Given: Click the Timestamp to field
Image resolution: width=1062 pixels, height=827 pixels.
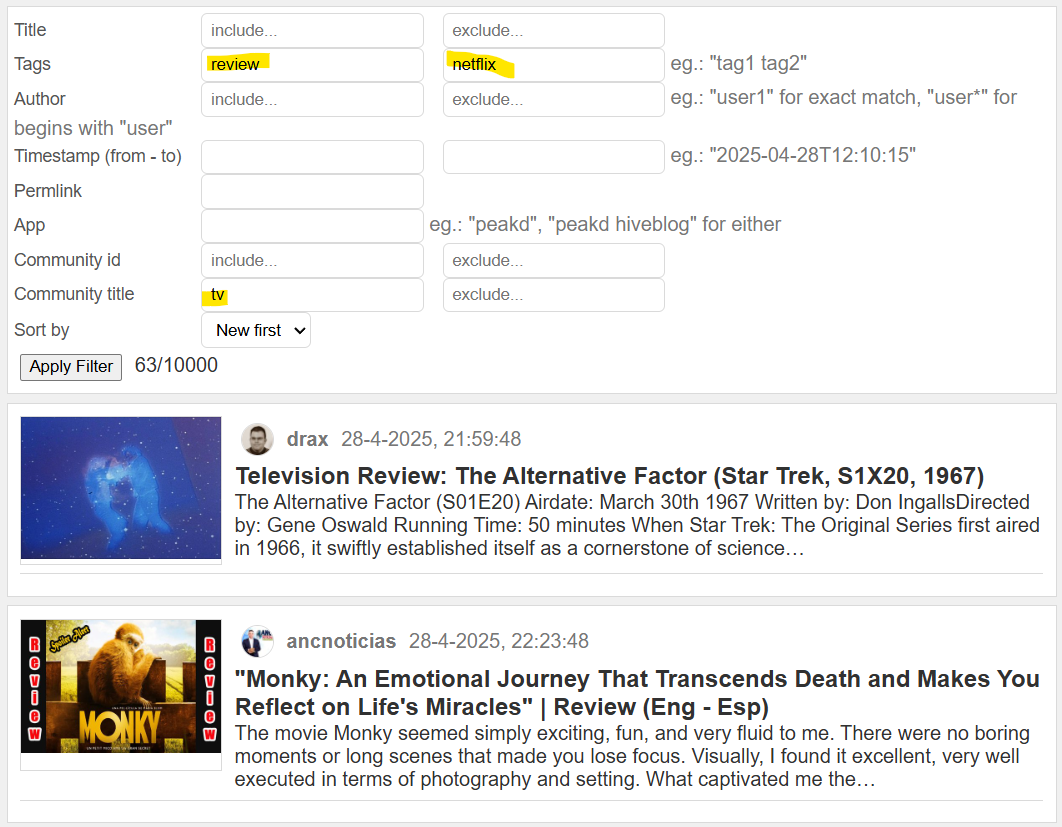Looking at the screenshot, I should (x=553, y=156).
